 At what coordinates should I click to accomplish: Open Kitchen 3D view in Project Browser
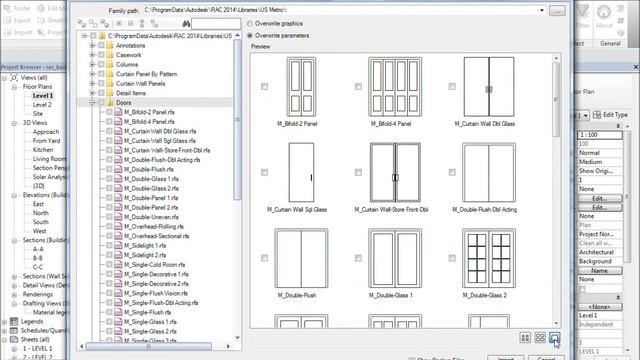(x=43, y=150)
